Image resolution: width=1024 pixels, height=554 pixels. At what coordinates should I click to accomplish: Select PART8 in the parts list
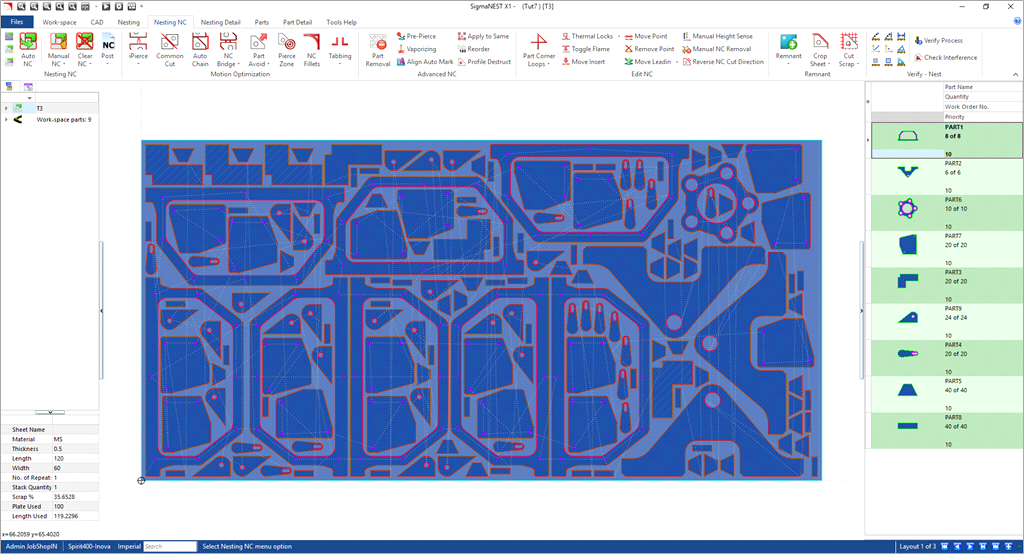(947, 431)
